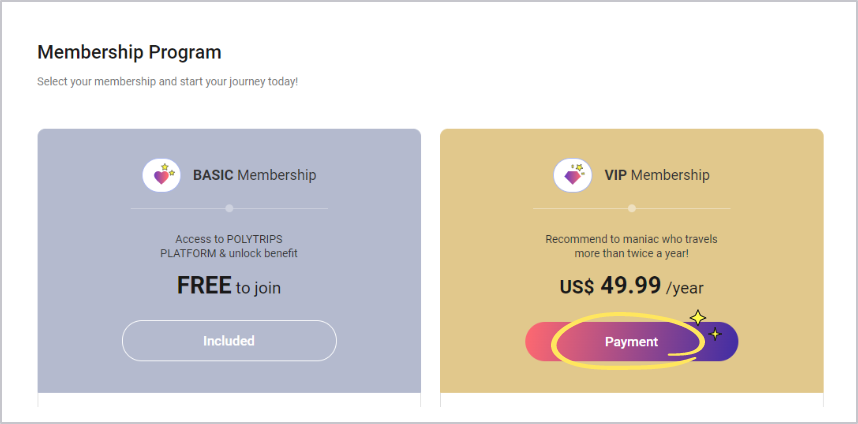Click the BASIC Membership title text
This screenshot has height=424, width=858.
coord(254,175)
